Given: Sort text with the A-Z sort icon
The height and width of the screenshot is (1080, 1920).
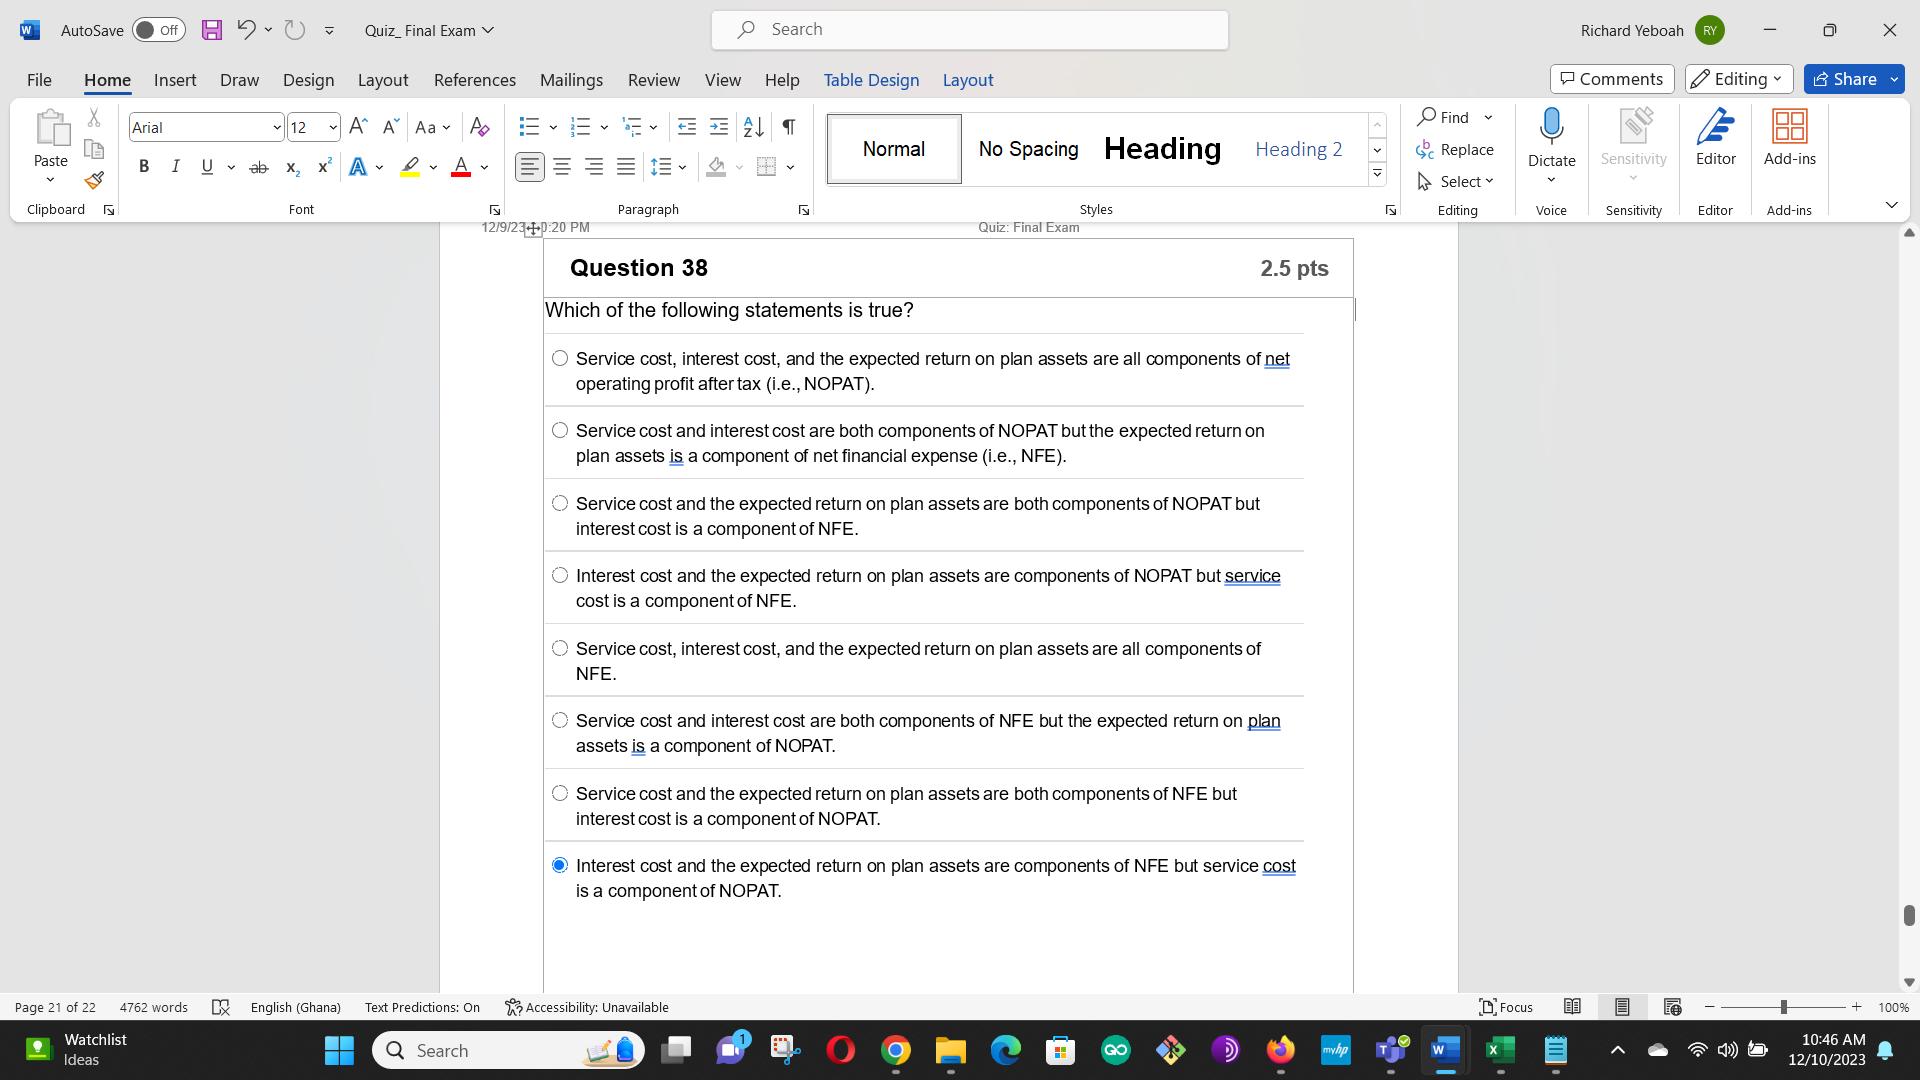Looking at the screenshot, I should (x=754, y=127).
